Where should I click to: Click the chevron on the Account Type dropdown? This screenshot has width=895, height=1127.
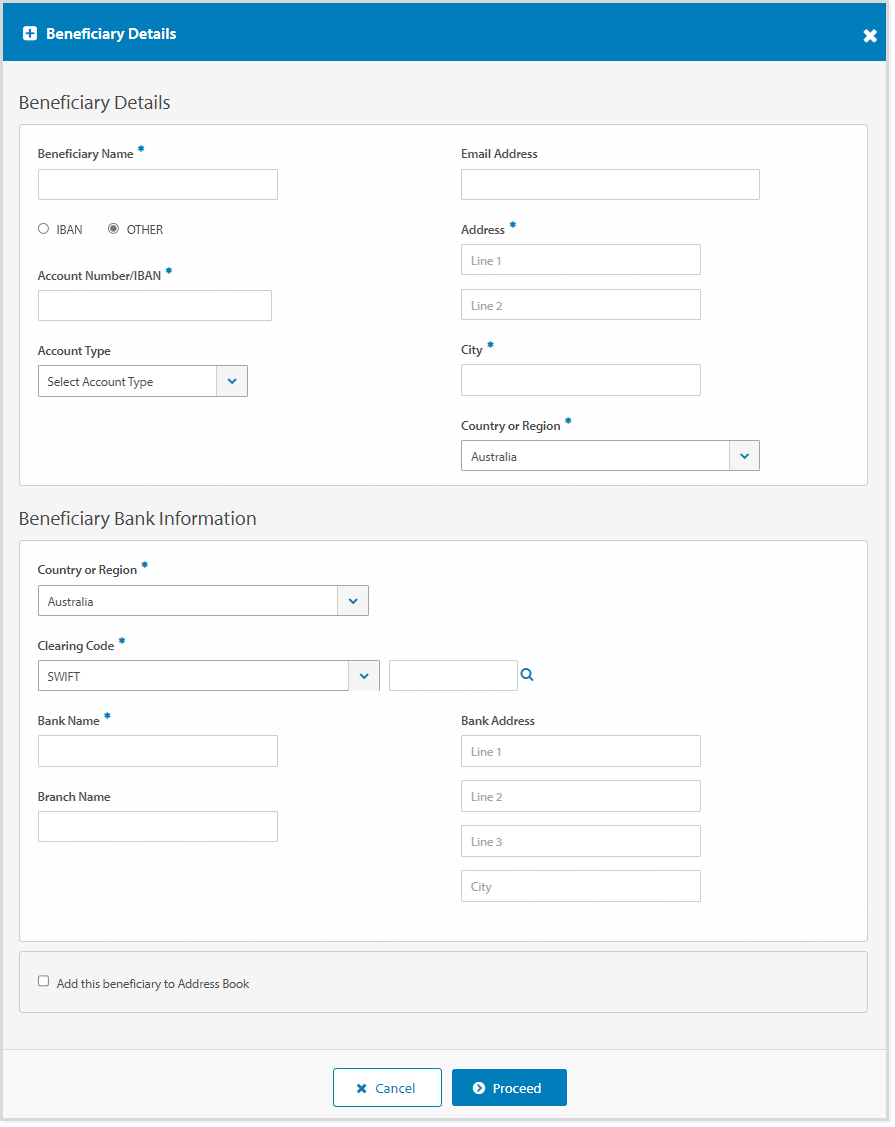232,381
